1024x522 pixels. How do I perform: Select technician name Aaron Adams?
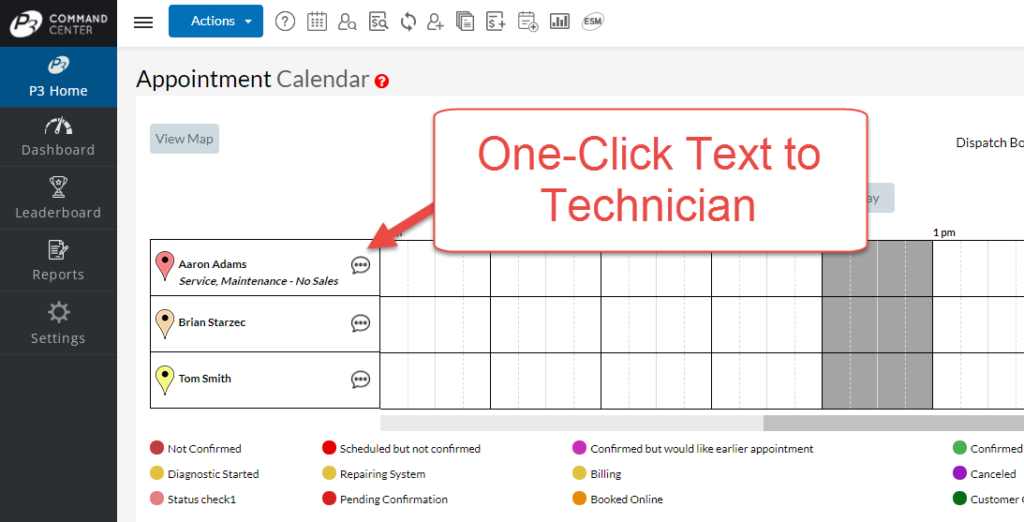[212, 265]
